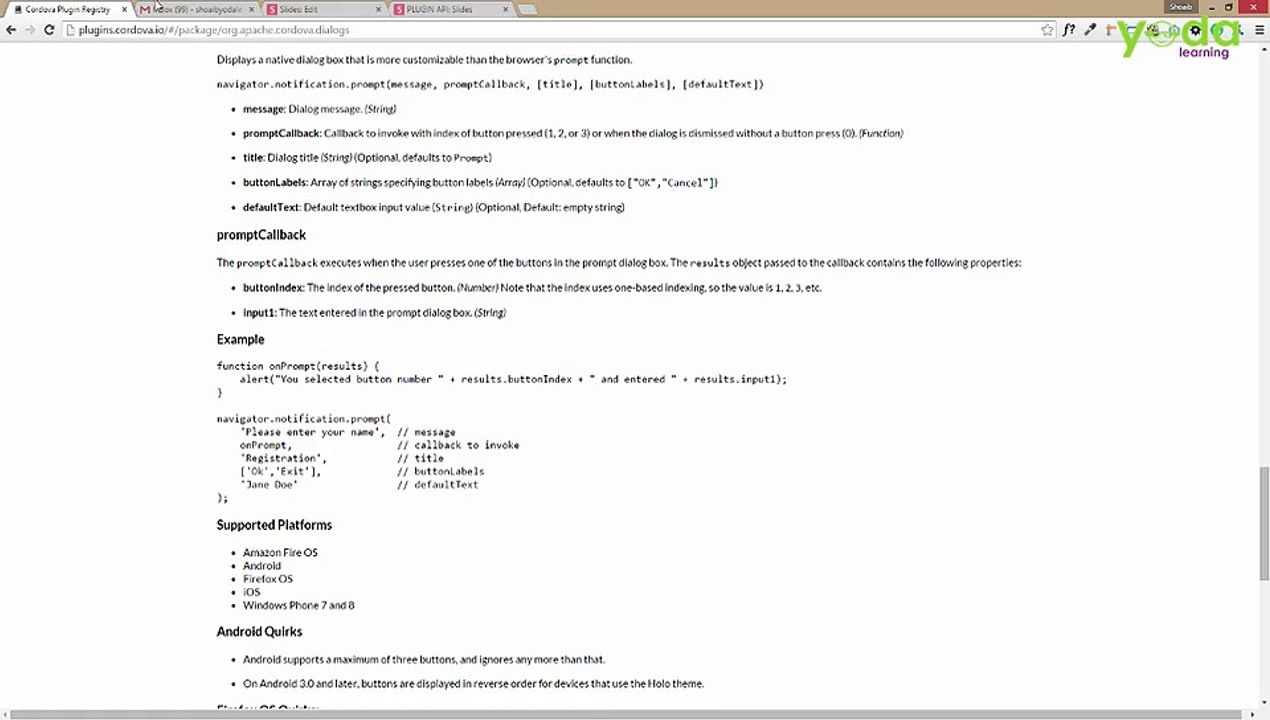Click the 'Registration' title code line
This screenshot has width=1270, height=720.
[x=341, y=459]
